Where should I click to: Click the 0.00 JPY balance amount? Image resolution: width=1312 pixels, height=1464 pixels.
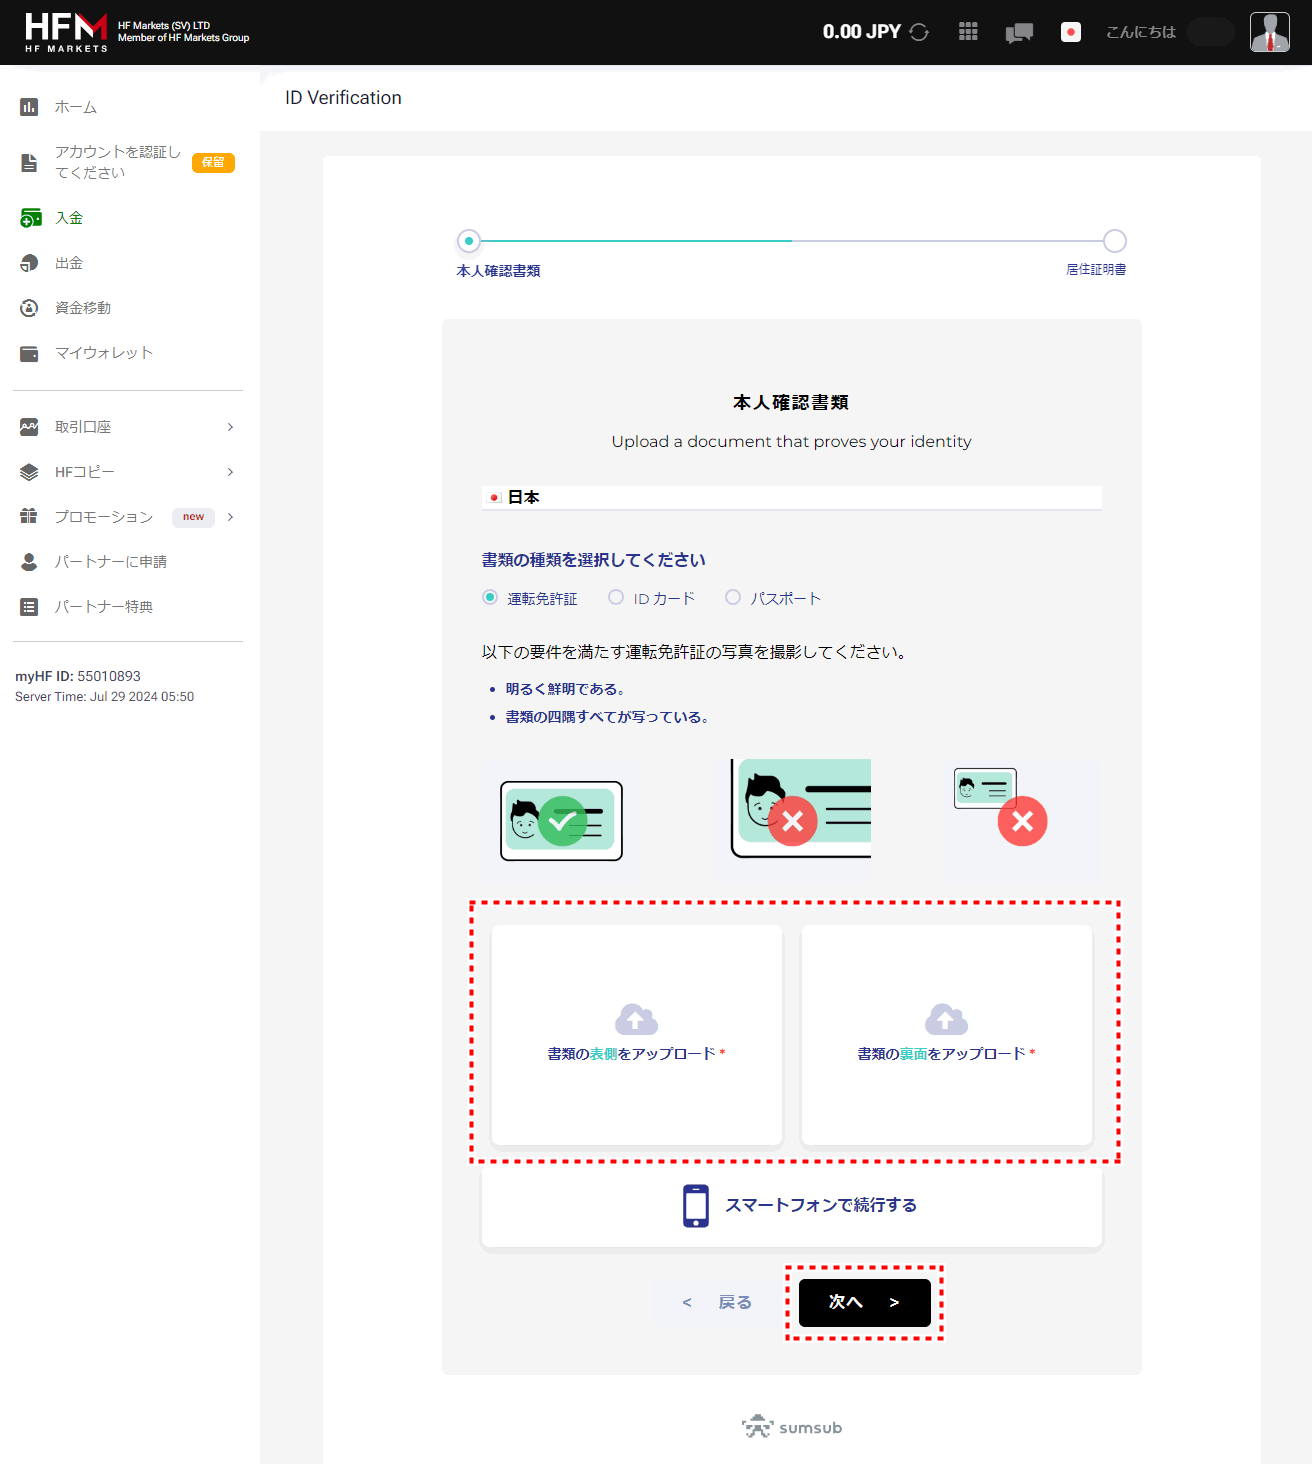862,32
